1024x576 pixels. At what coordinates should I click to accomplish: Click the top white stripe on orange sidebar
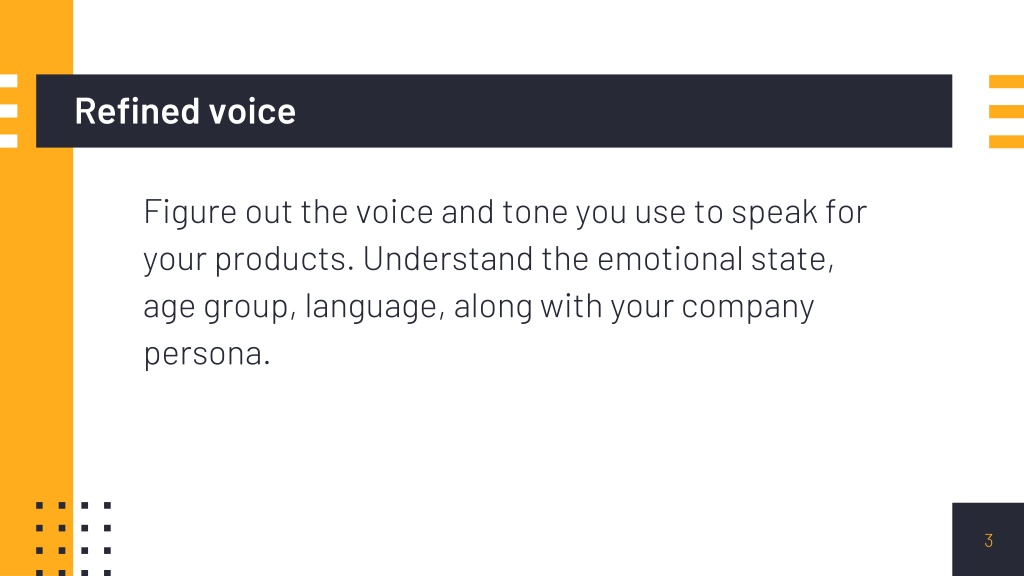[x=8, y=82]
